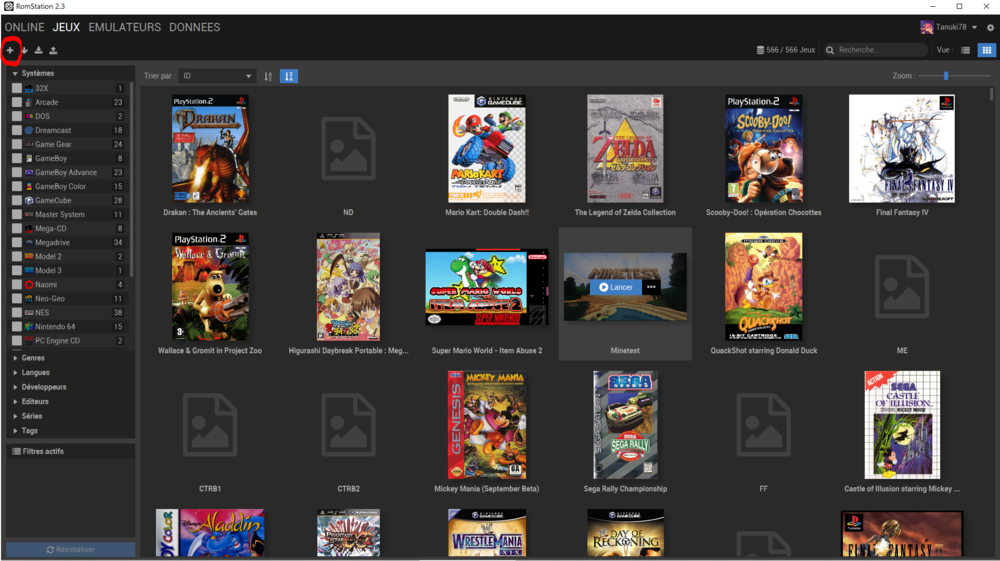Tick the Arcade system checkbox
Image resolution: width=1000 pixels, height=561 pixels.
coord(17,102)
